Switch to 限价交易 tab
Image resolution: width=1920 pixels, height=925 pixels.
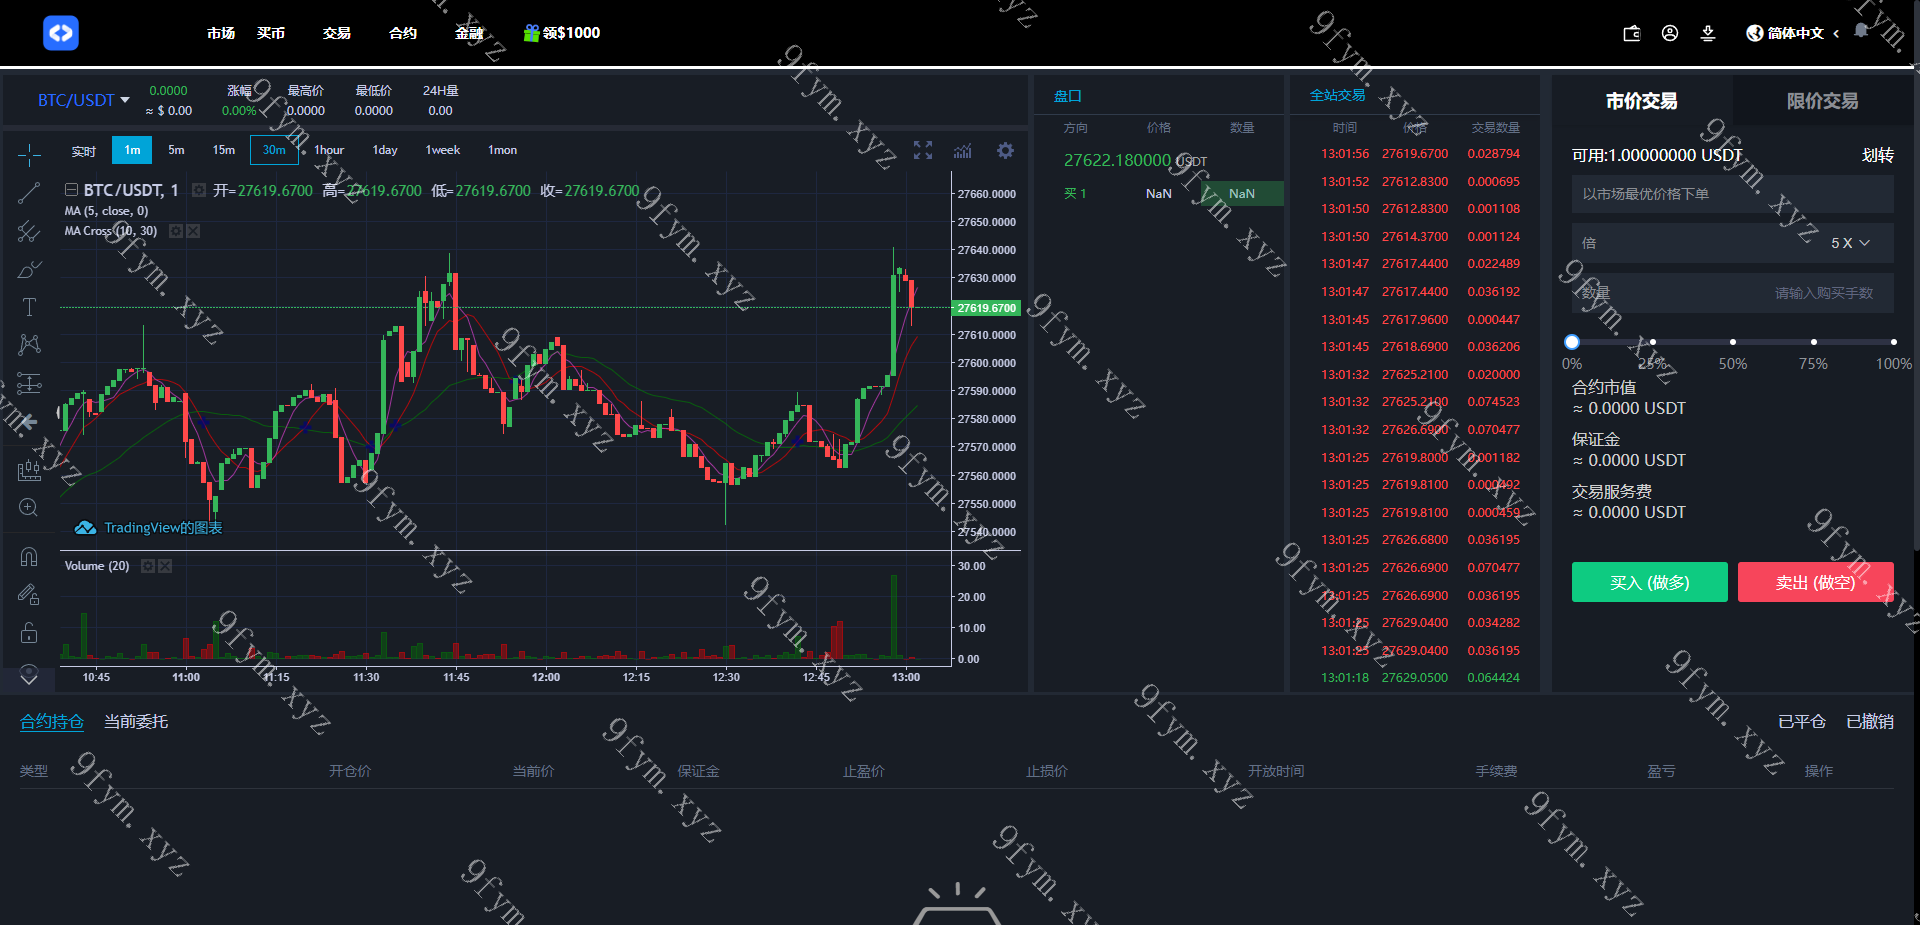1822,100
